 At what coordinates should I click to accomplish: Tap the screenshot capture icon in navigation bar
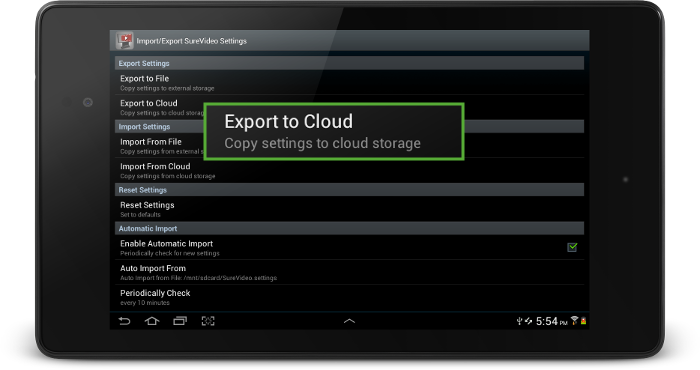208,321
